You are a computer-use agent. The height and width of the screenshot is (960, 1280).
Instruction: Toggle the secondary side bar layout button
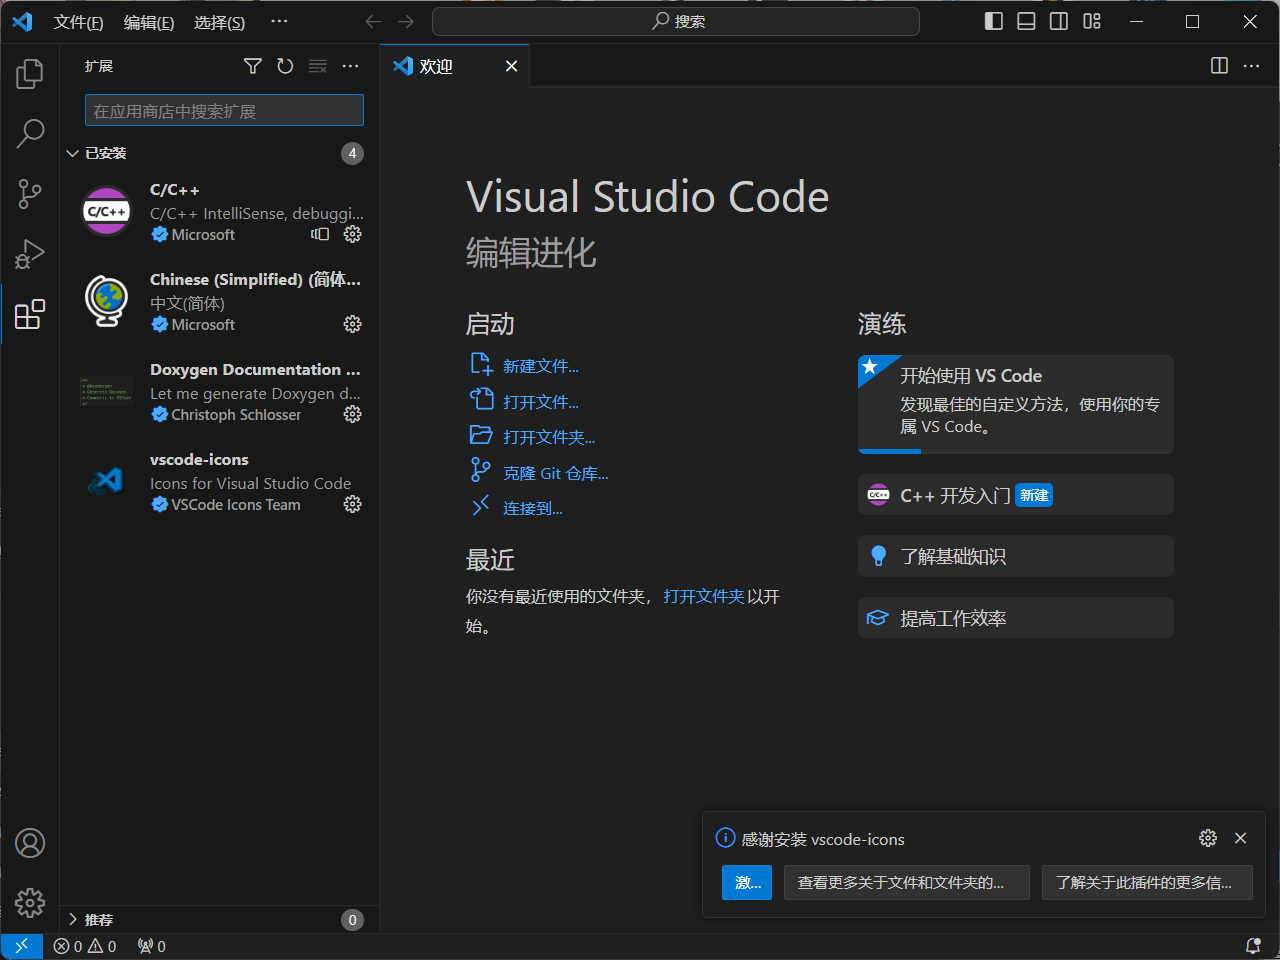click(1059, 22)
